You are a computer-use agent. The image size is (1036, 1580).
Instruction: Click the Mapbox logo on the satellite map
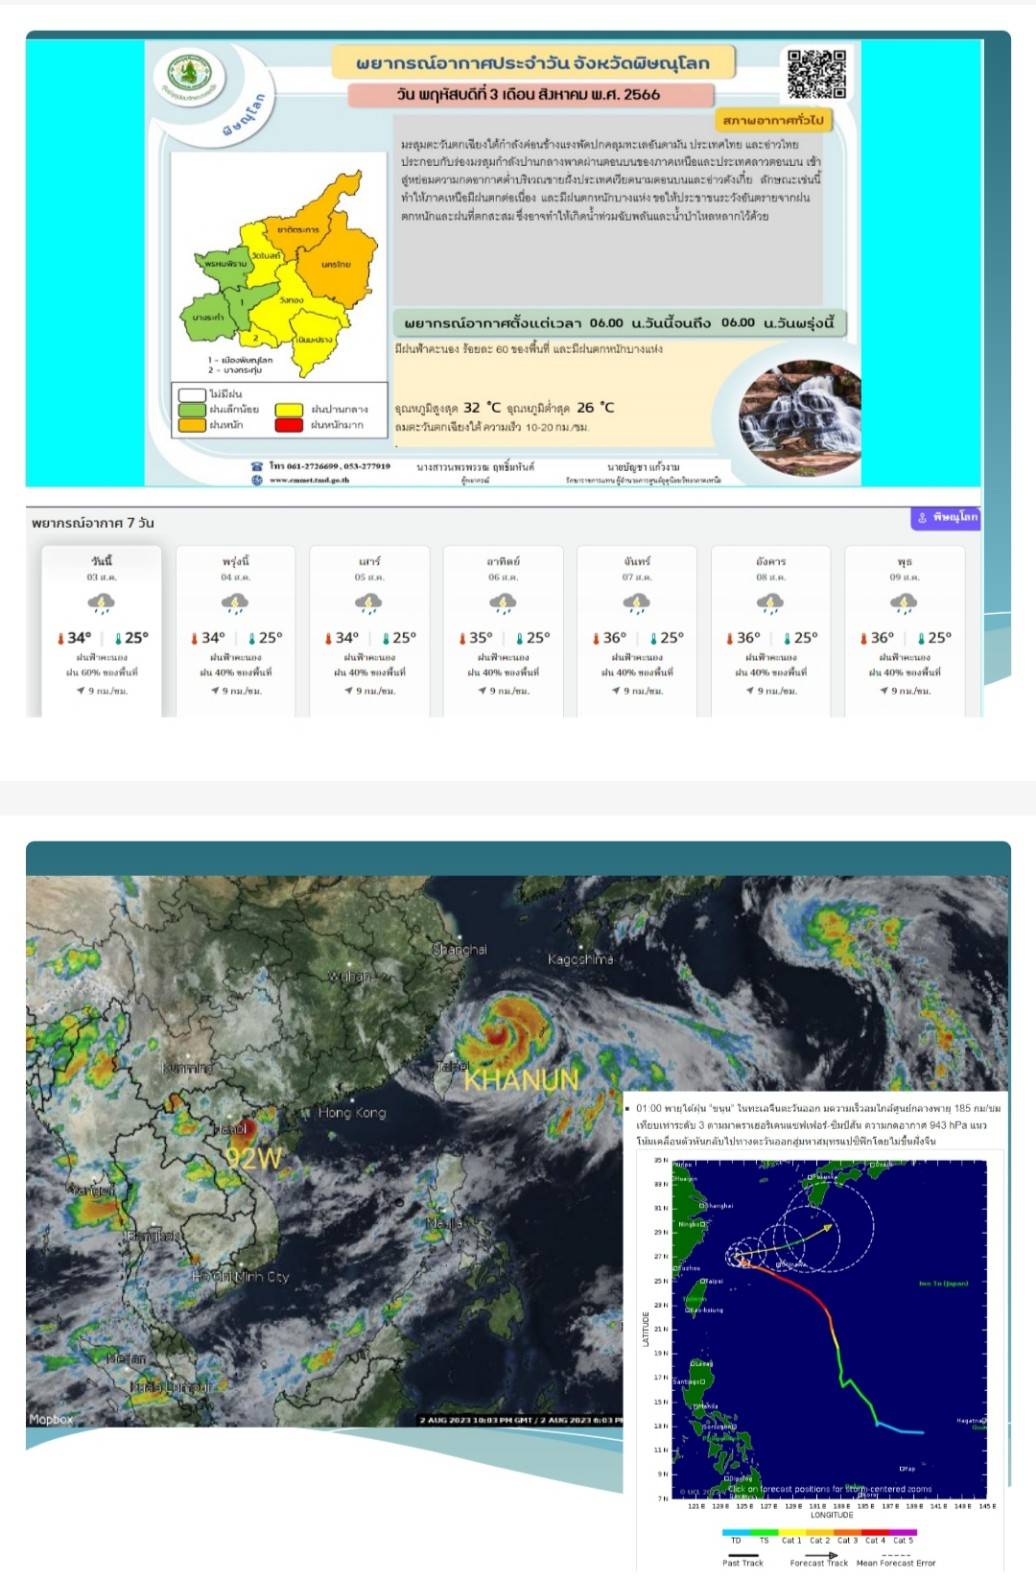point(51,1419)
